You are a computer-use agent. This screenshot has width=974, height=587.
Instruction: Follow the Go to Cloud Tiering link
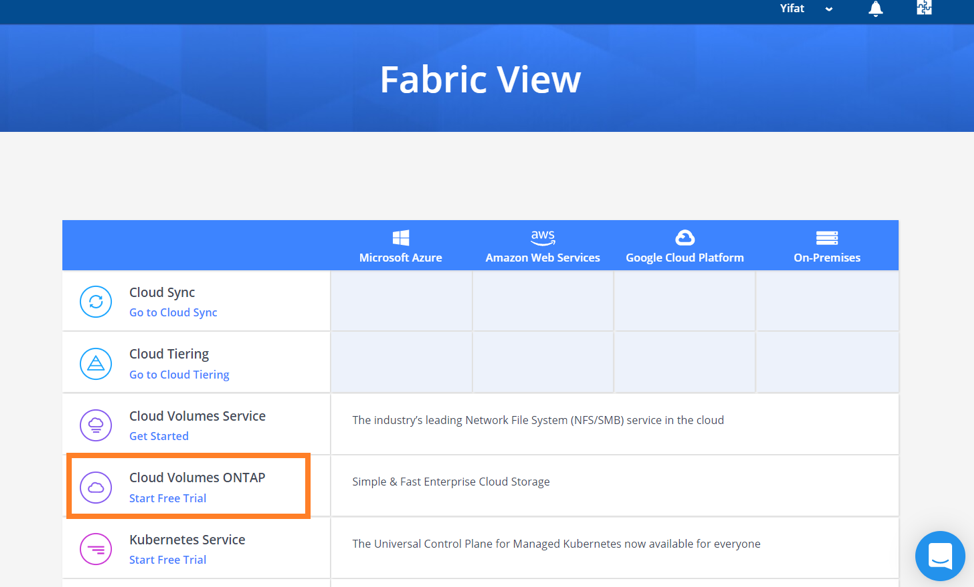[x=179, y=375]
